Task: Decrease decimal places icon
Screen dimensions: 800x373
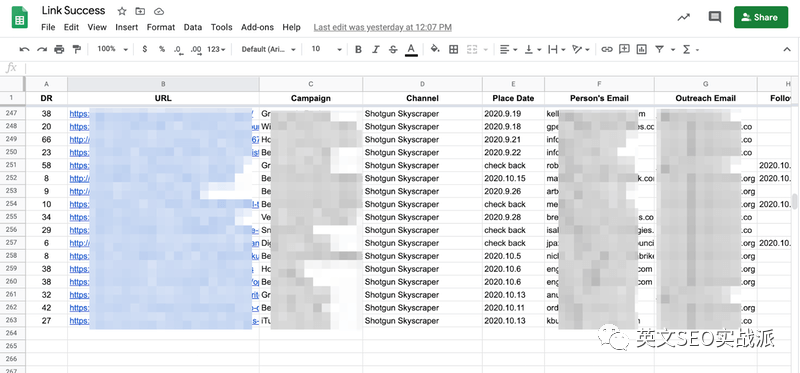Action: pos(178,49)
